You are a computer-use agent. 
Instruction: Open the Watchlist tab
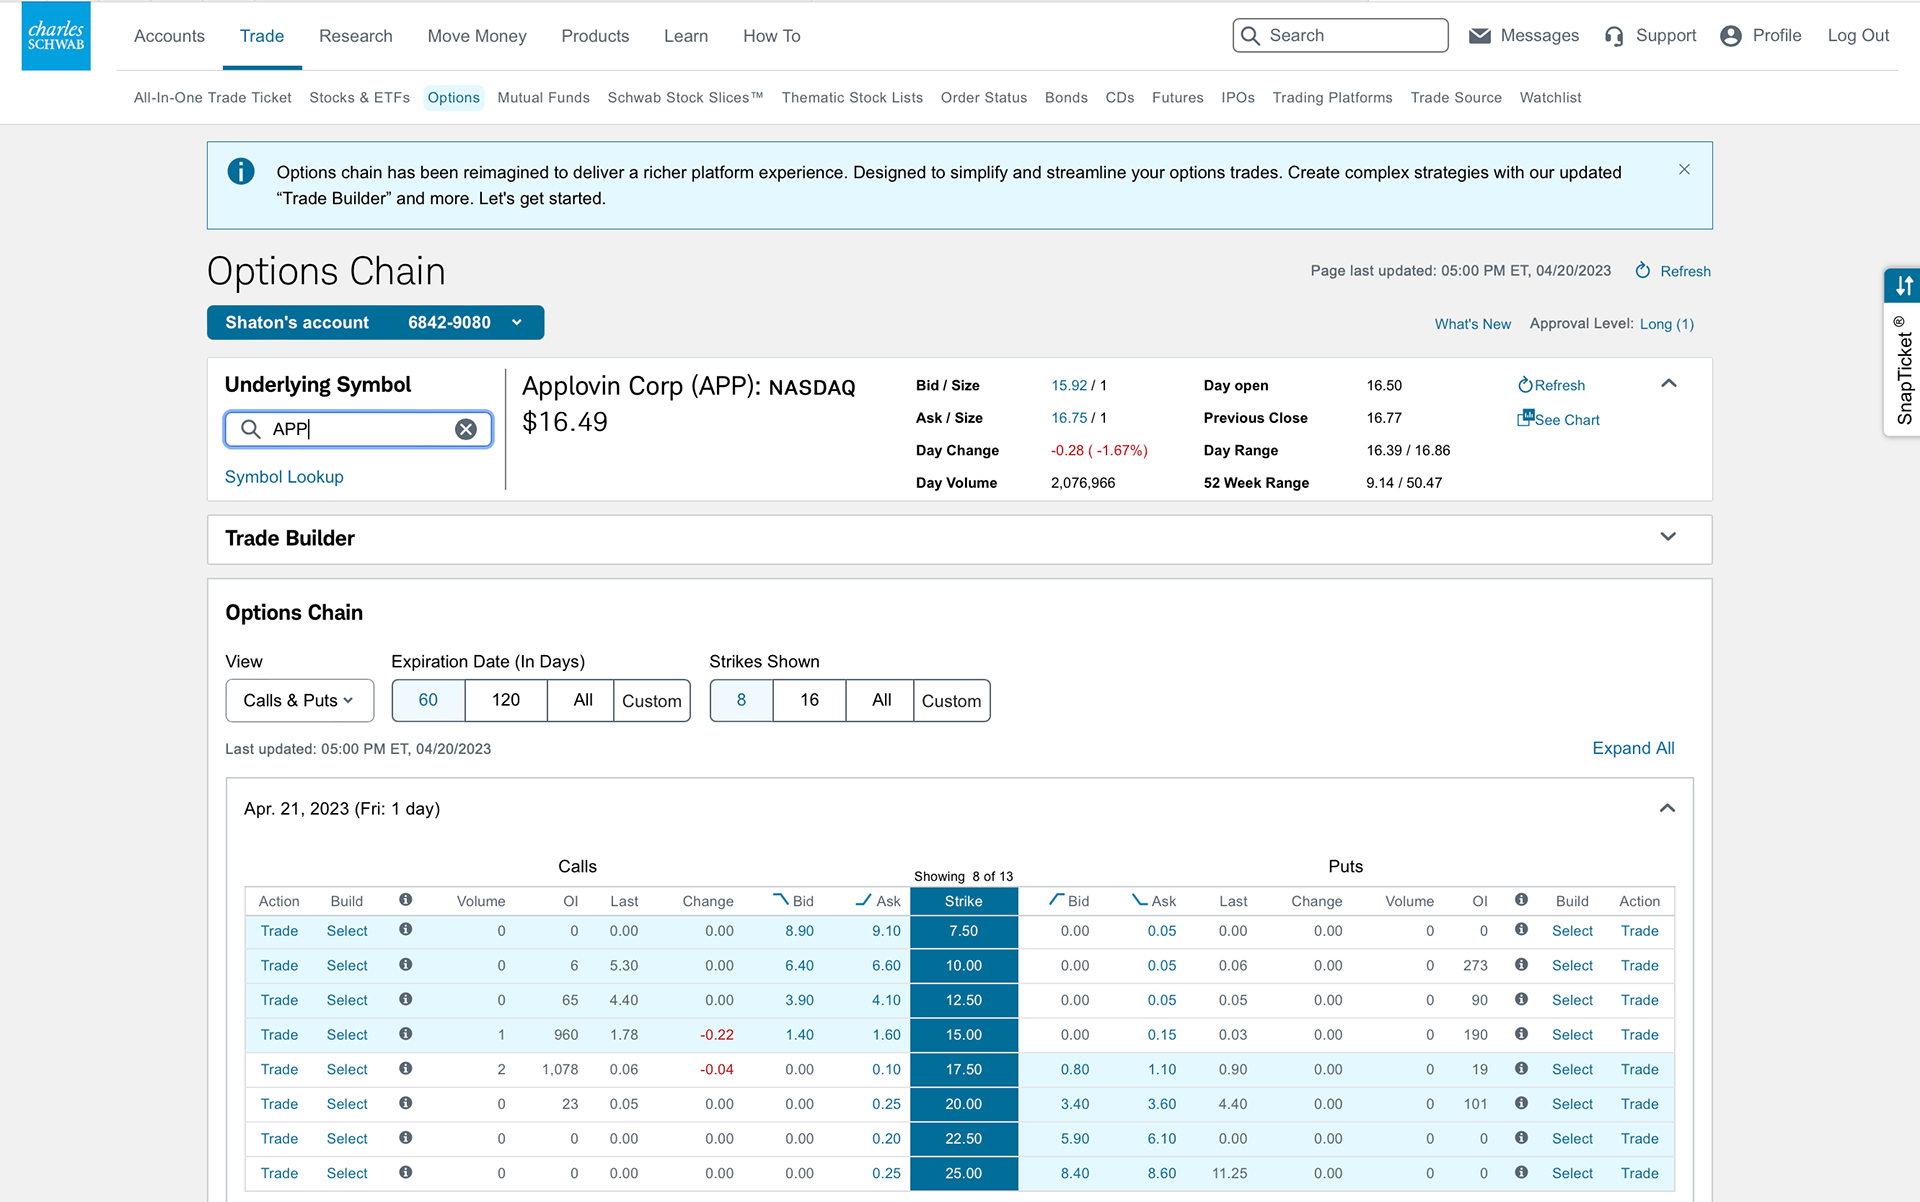[1550, 97]
